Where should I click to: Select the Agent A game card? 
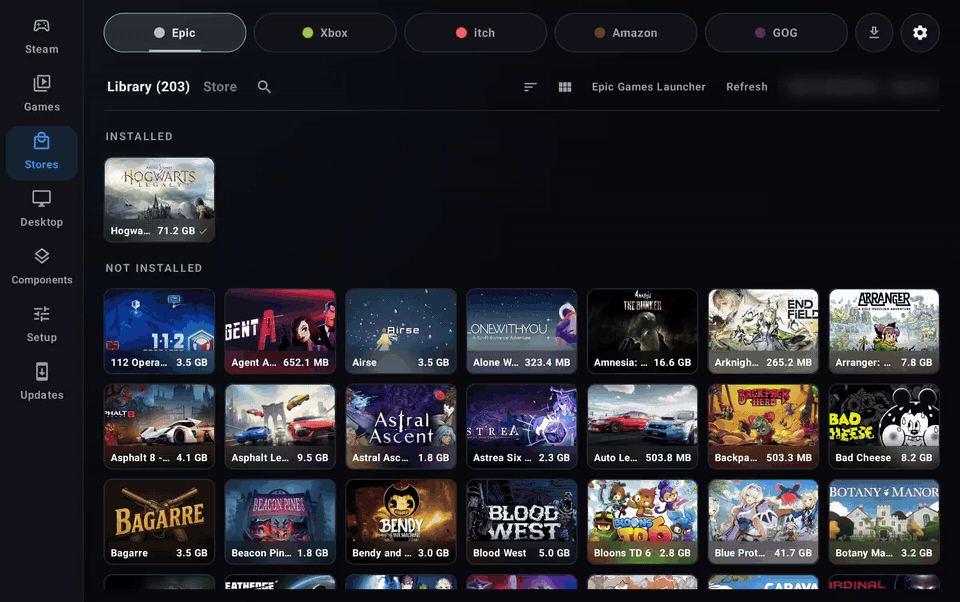point(280,331)
